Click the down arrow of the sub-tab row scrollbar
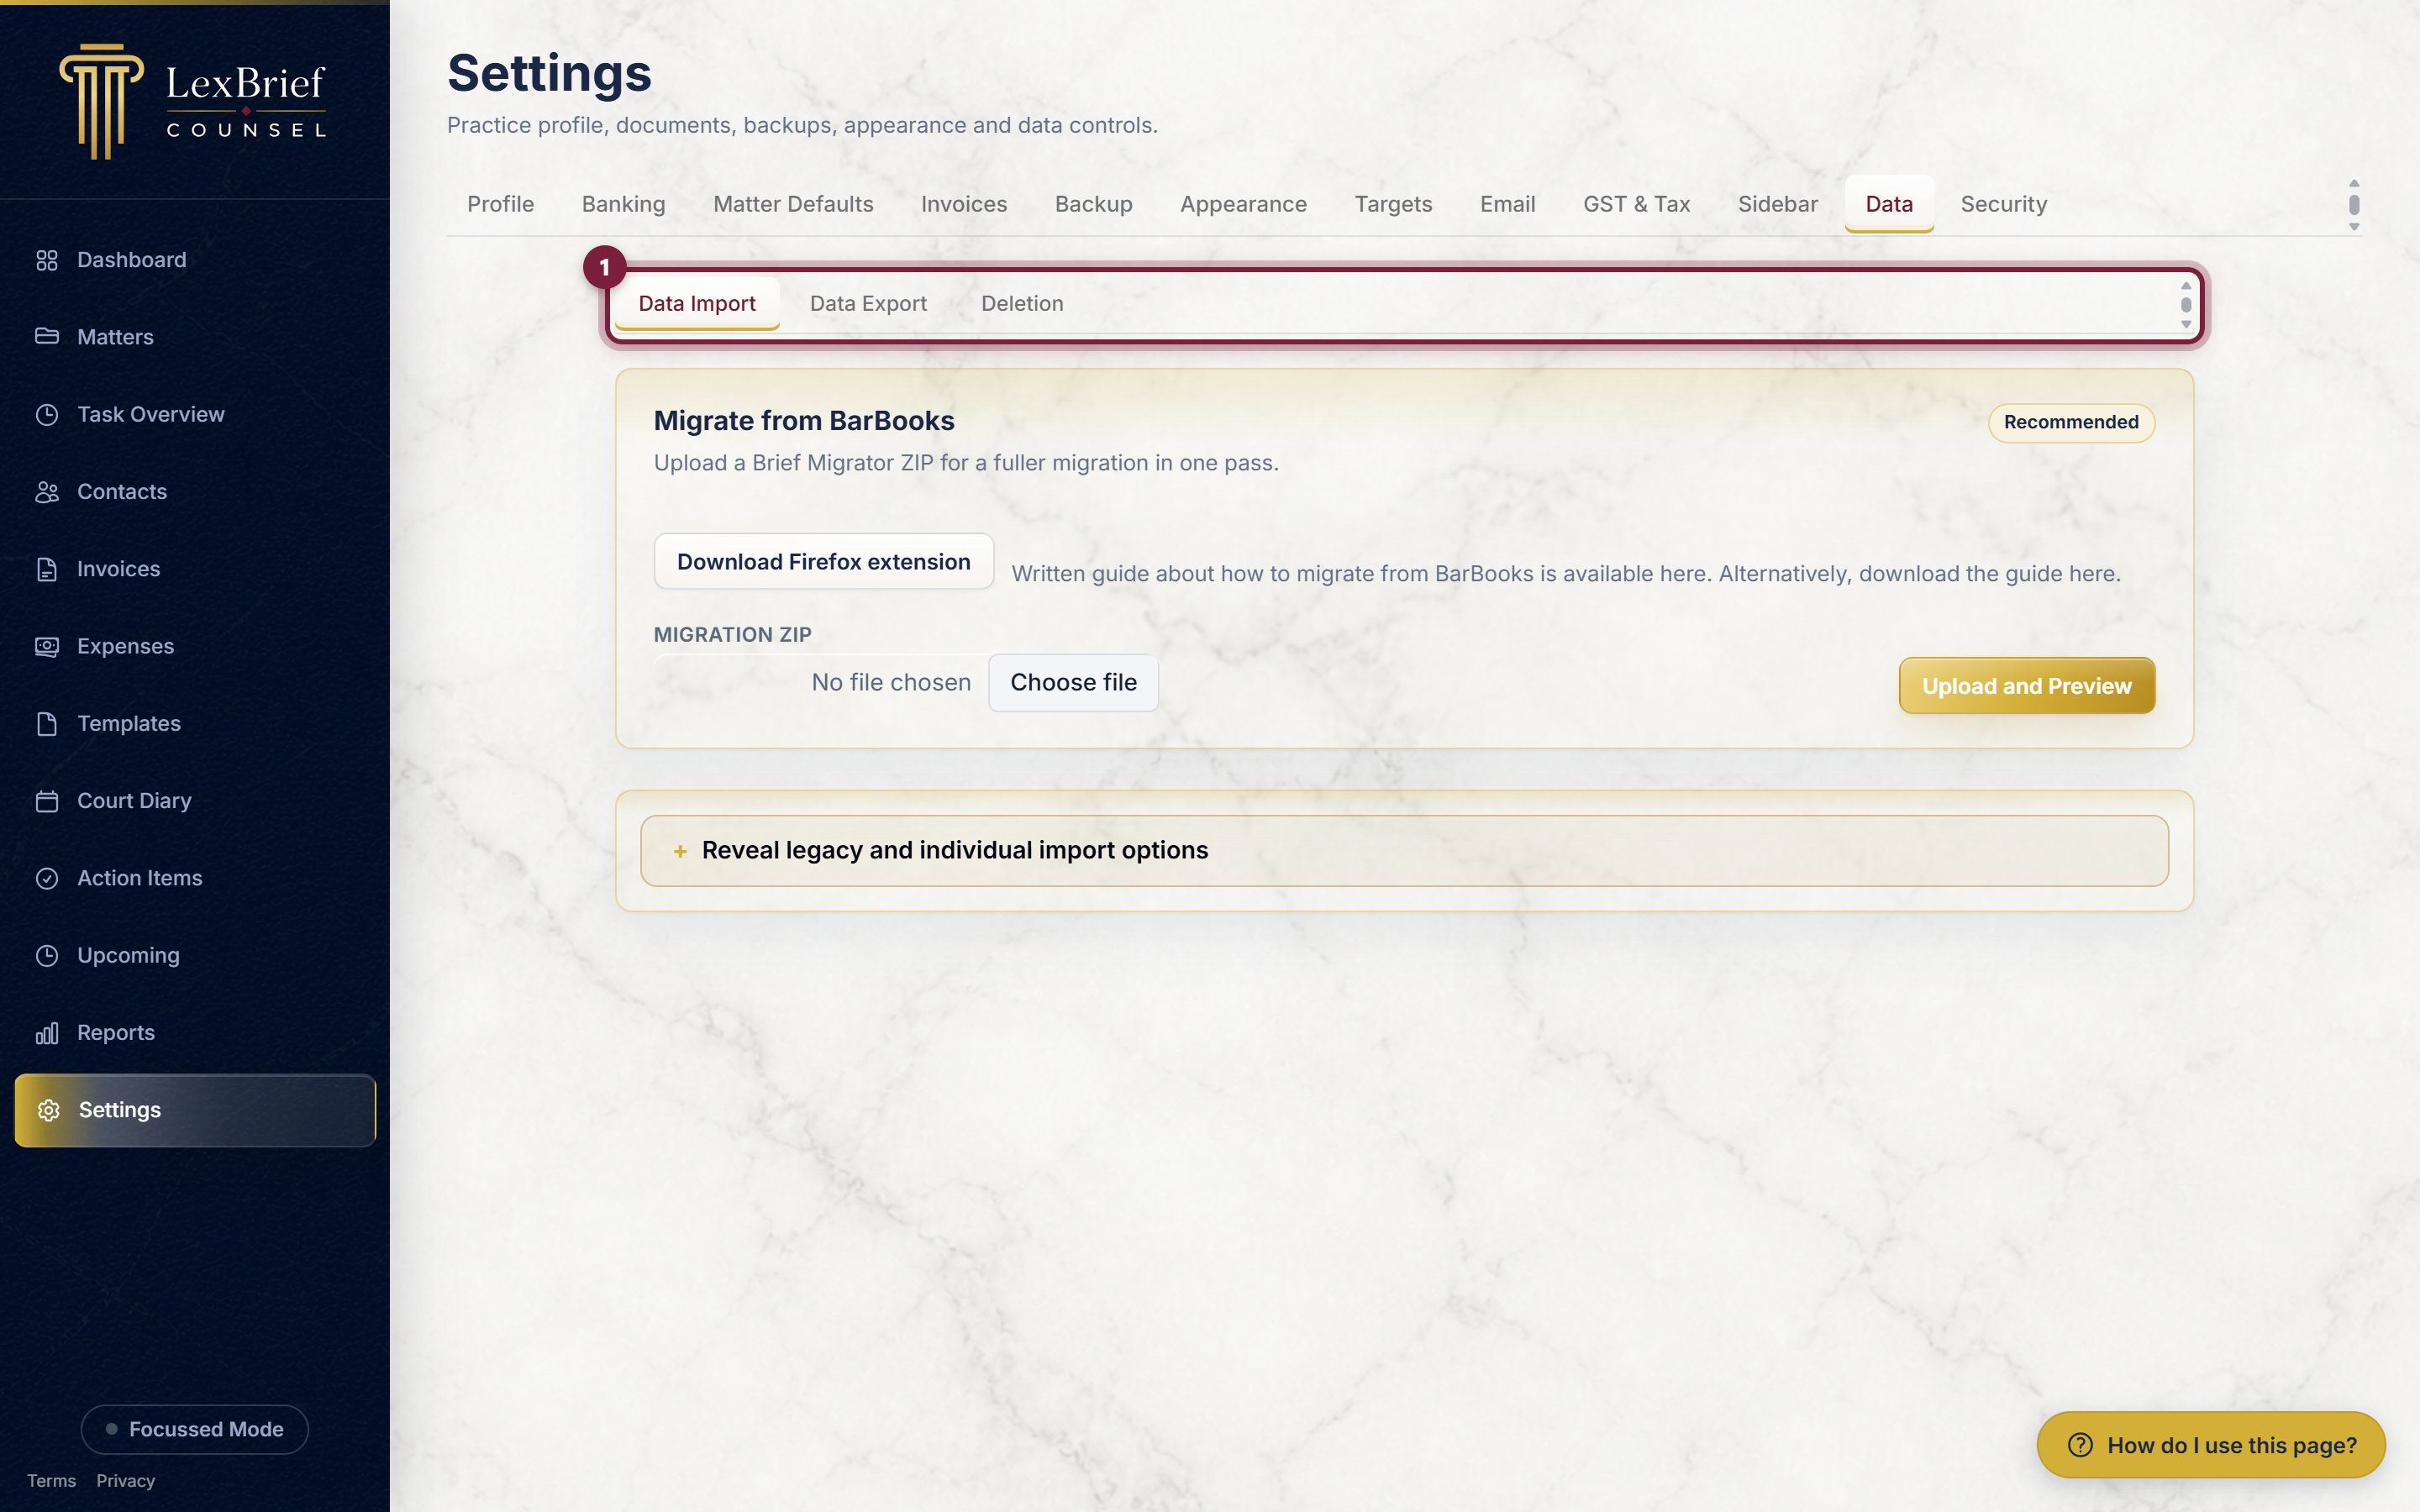 (2186, 324)
